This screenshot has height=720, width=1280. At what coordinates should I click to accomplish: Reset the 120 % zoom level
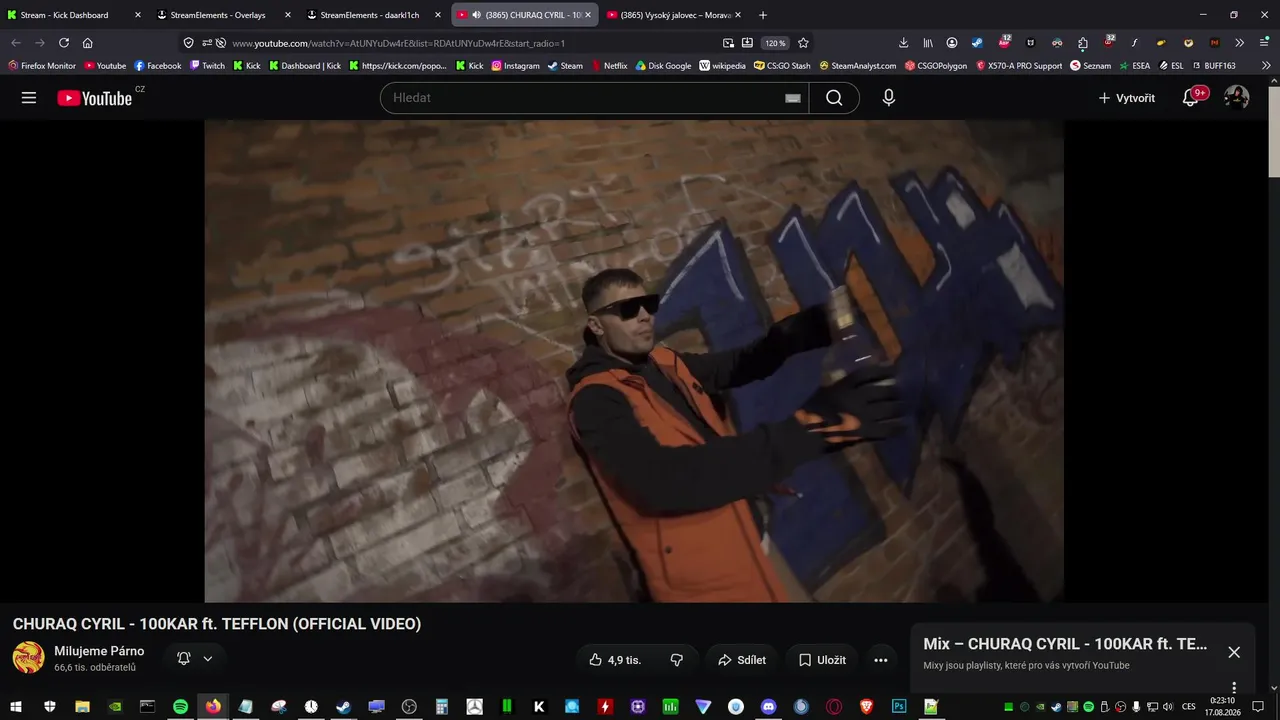[x=775, y=43]
